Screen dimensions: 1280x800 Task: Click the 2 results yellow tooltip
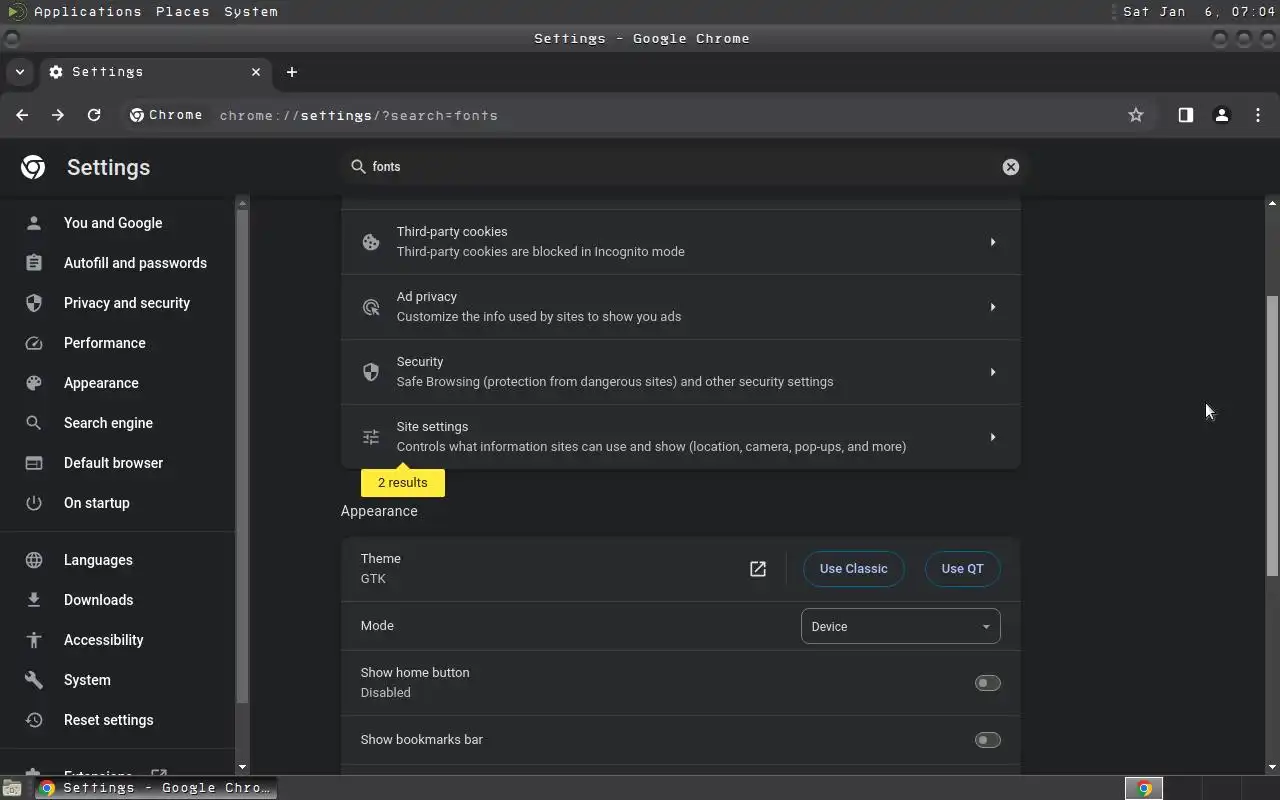403,482
